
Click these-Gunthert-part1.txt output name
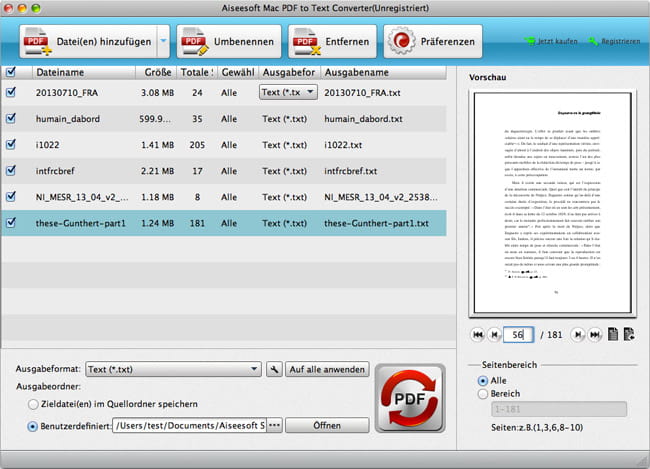tap(376, 223)
